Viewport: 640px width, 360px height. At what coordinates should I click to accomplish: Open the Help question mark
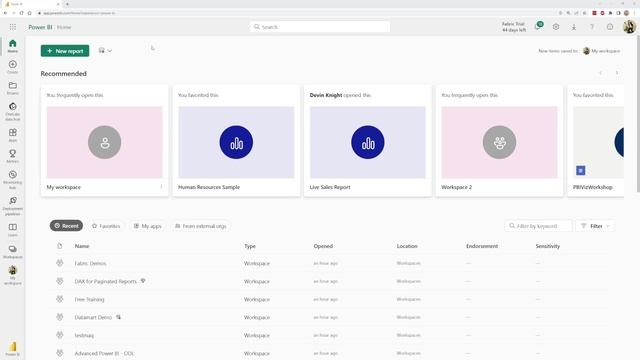point(592,27)
